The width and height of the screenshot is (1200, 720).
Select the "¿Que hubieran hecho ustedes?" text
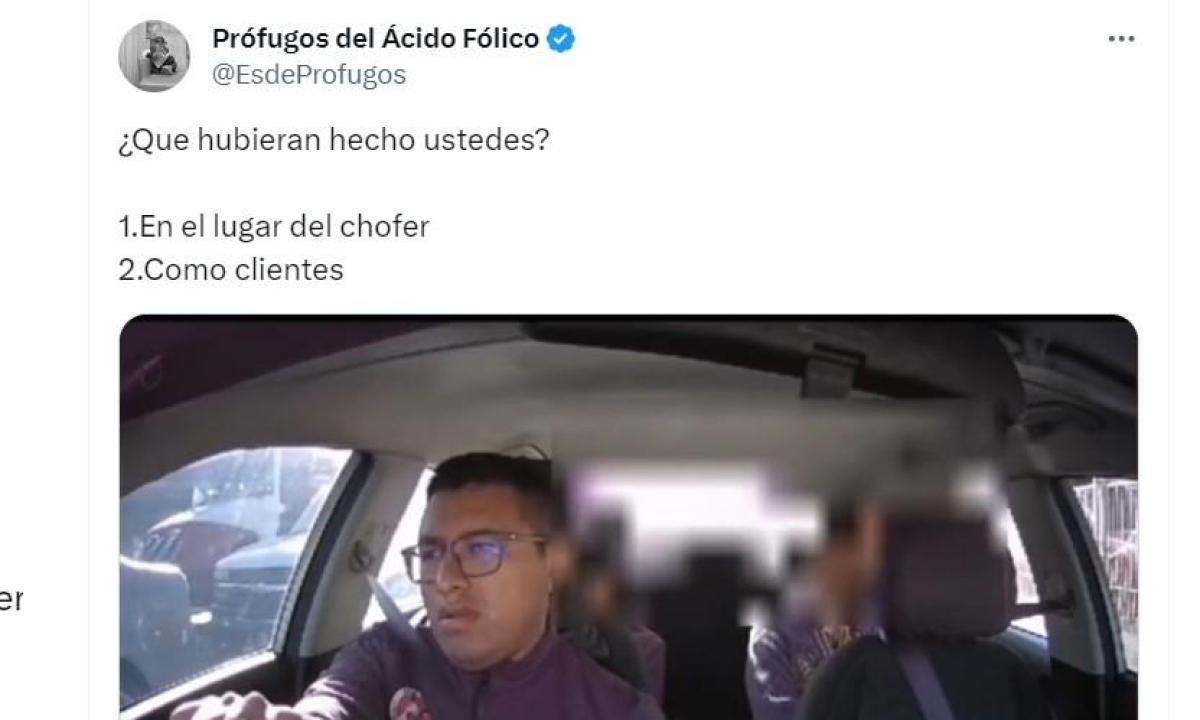point(334,139)
